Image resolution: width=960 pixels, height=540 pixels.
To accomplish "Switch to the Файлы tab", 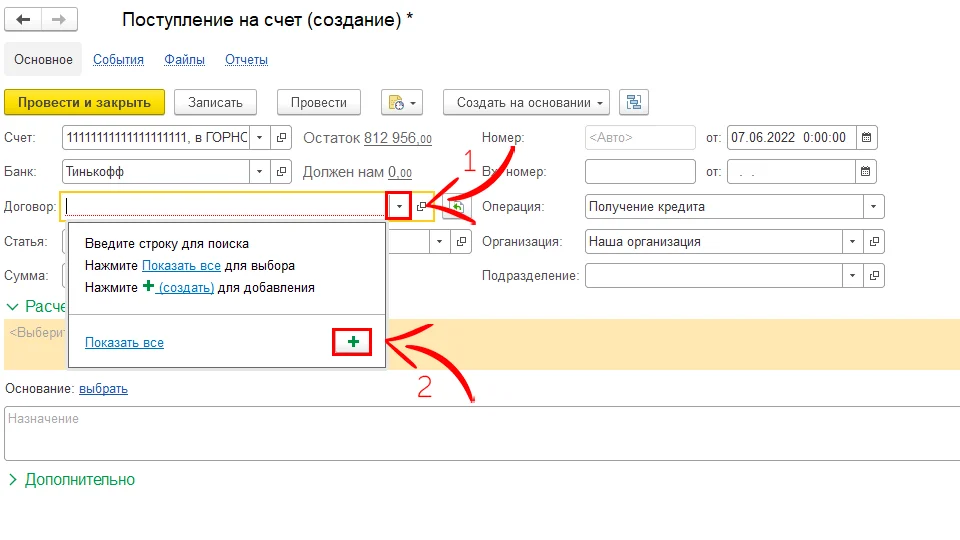I will [184, 59].
